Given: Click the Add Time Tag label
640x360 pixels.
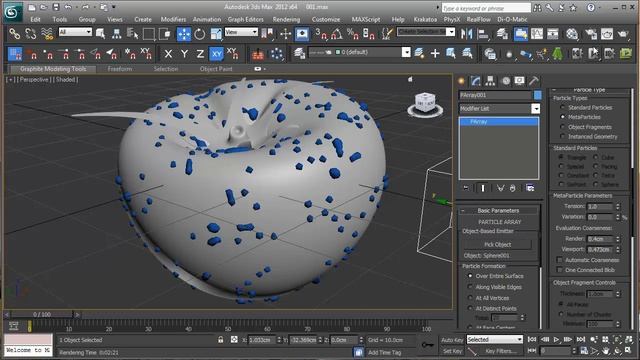Looking at the screenshot, I should click(384, 352).
